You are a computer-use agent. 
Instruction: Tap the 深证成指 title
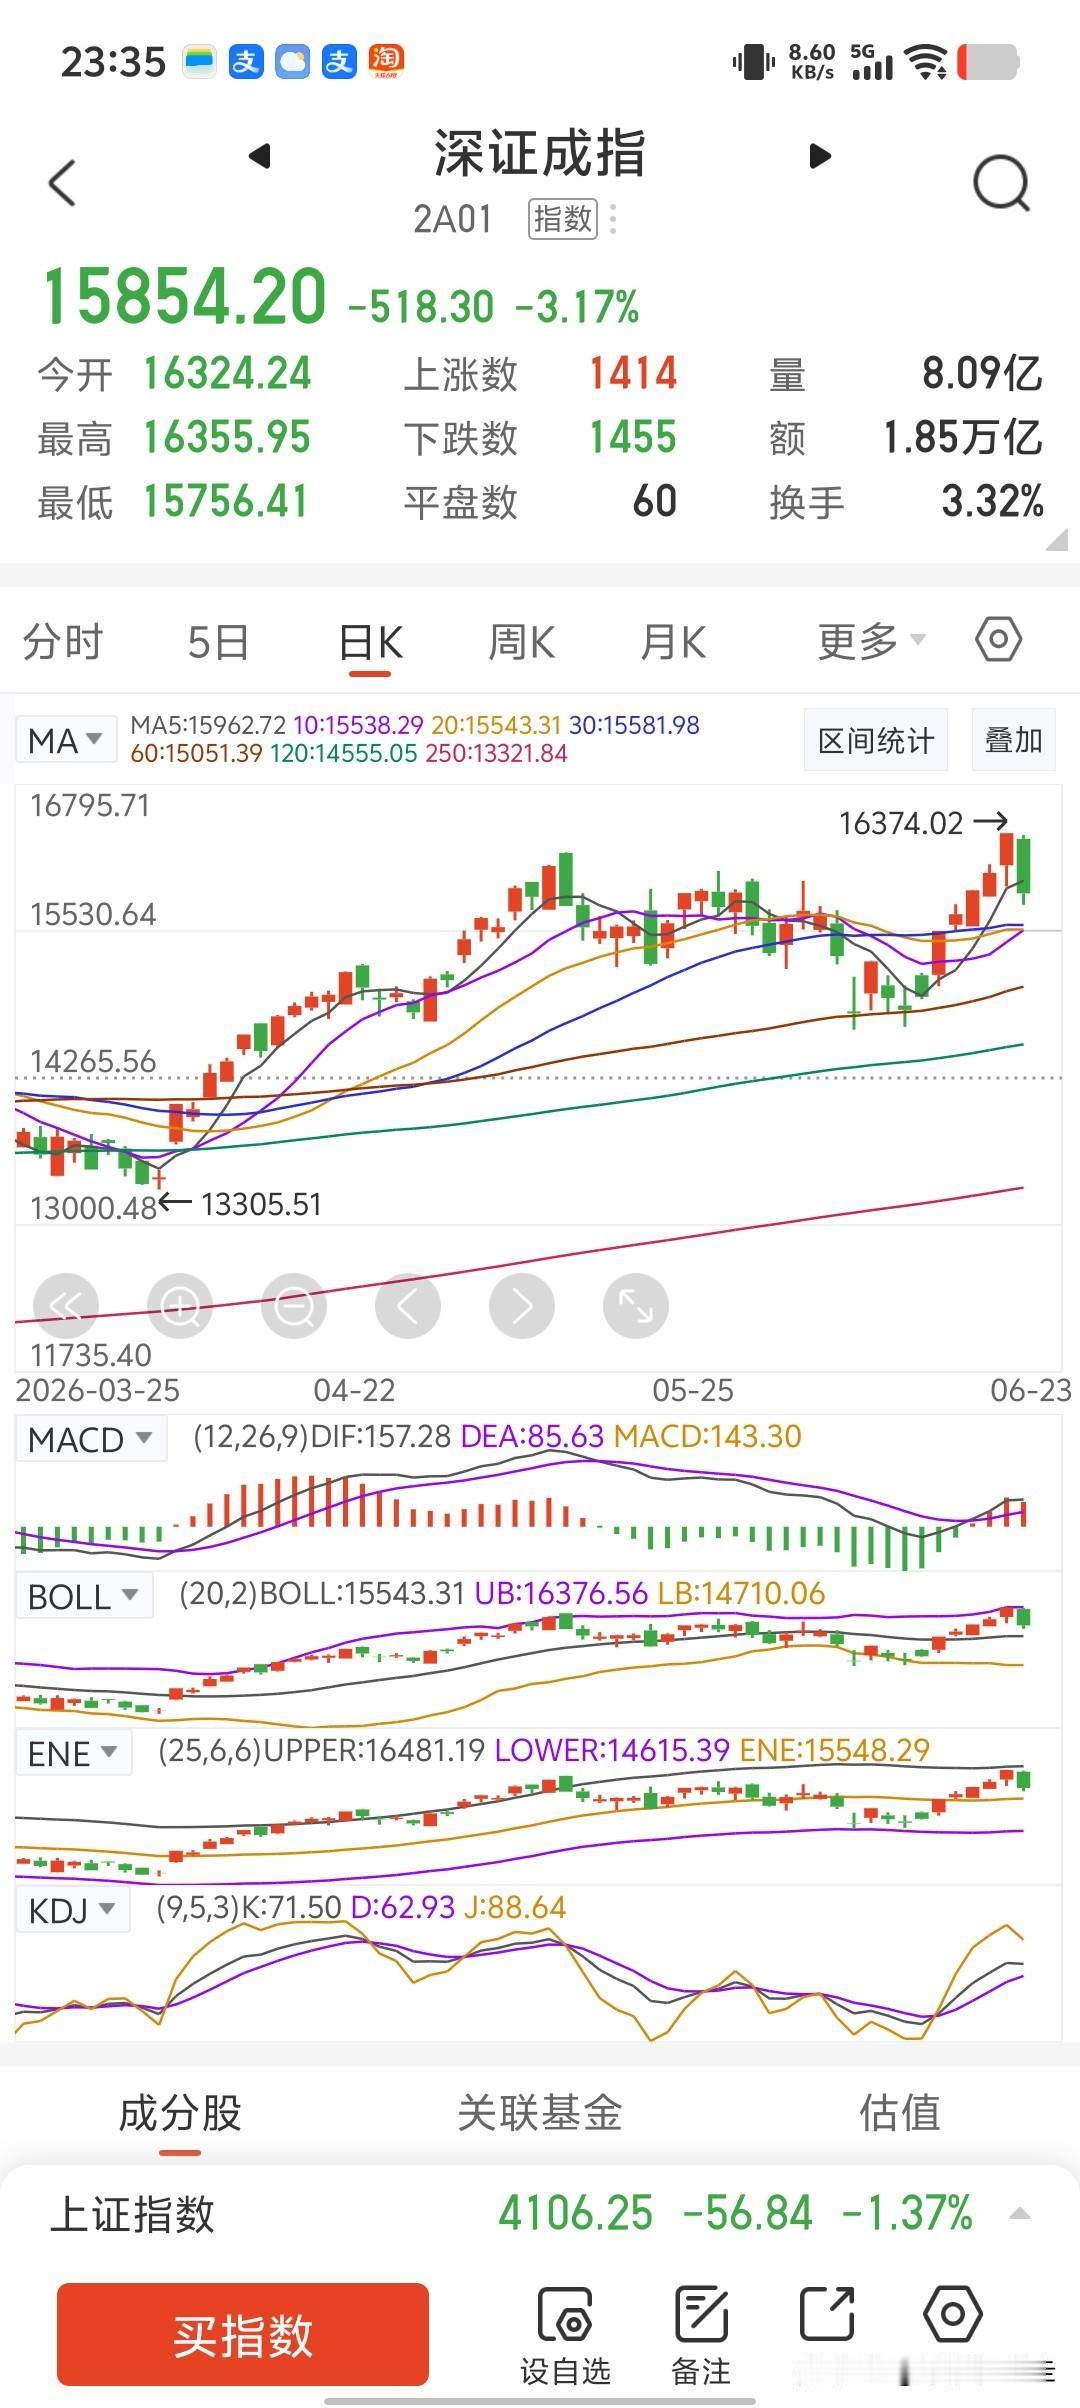(x=540, y=153)
